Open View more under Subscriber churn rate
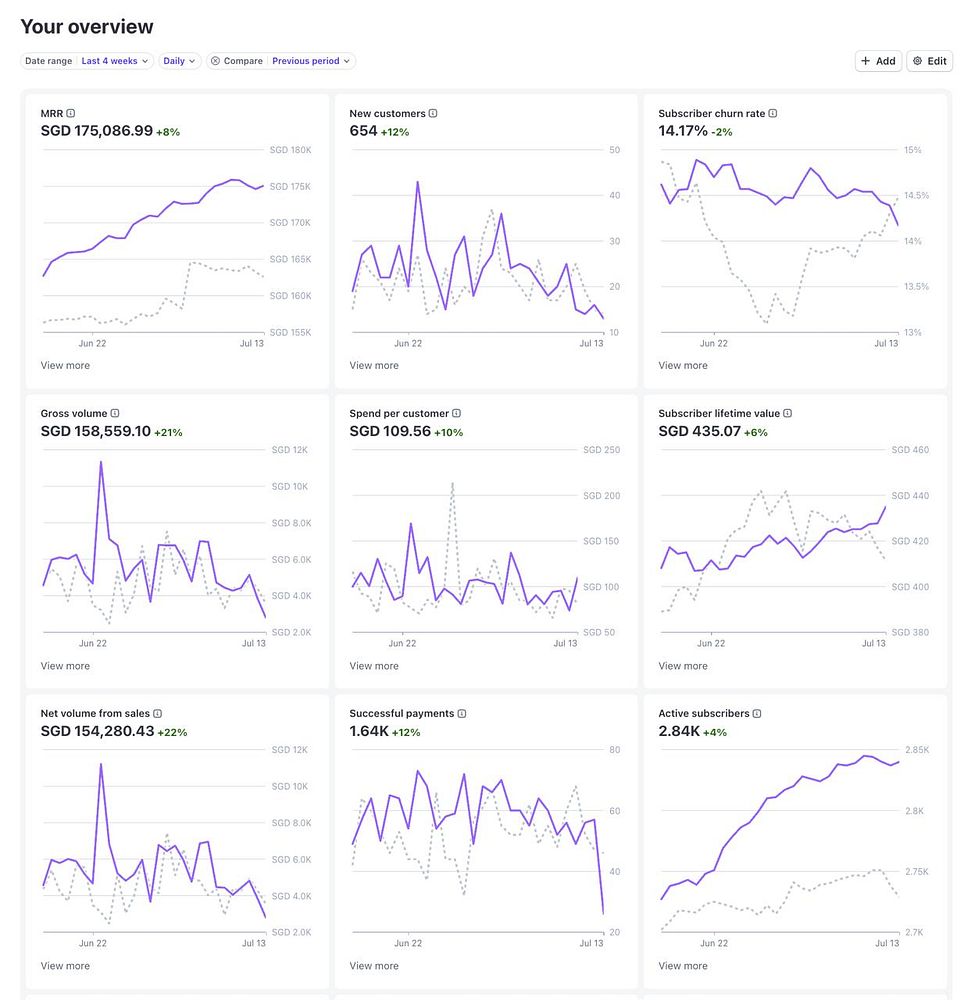This screenshot has height=1000, width=975. [x=683, y=366]
